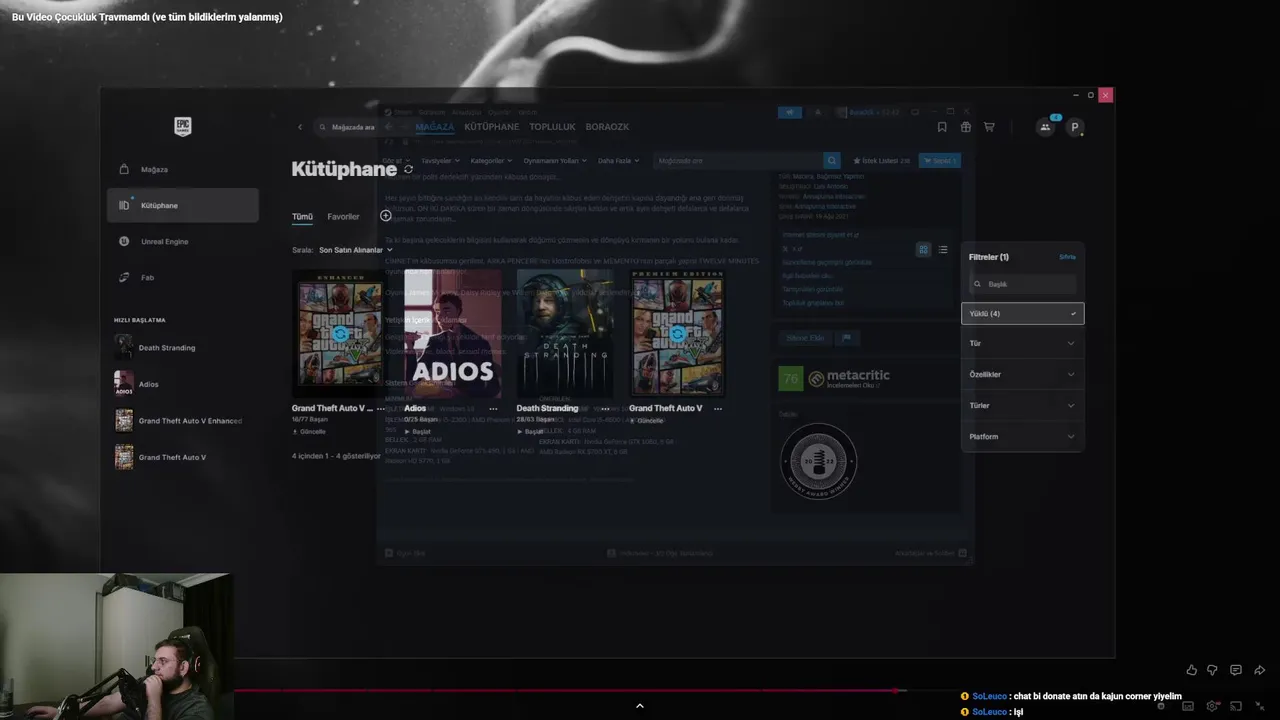
Task: Open the P profile avatar menu
Action: [x=1075, y=127]
